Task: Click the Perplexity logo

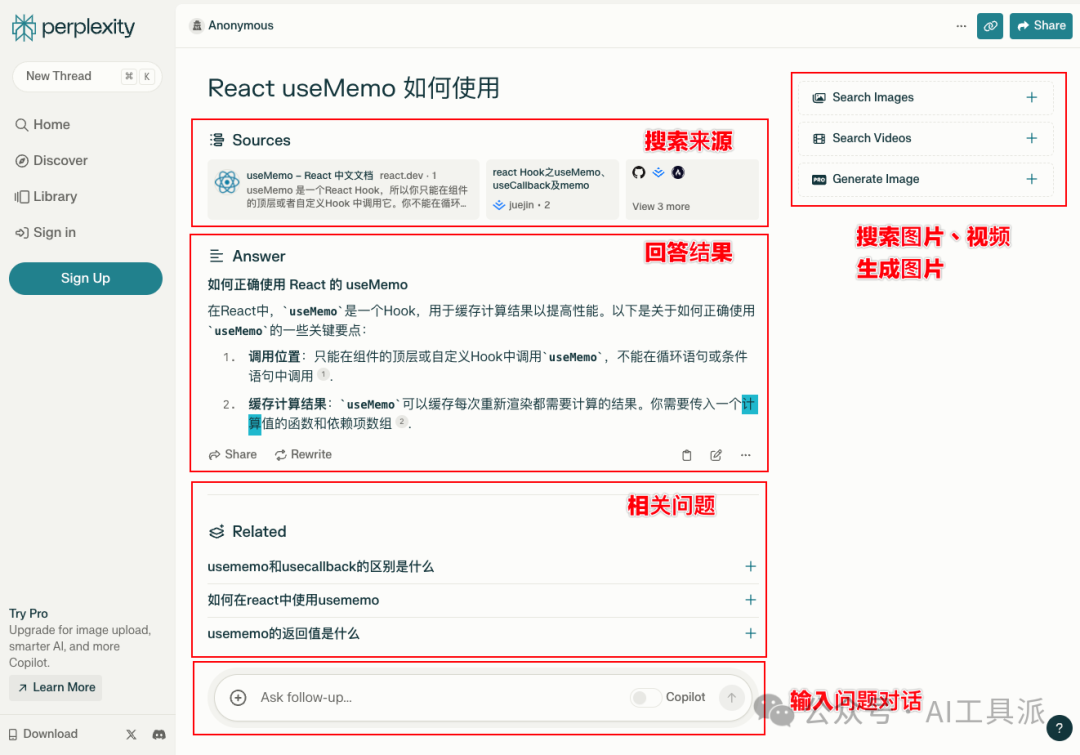Action: (74, 28)
